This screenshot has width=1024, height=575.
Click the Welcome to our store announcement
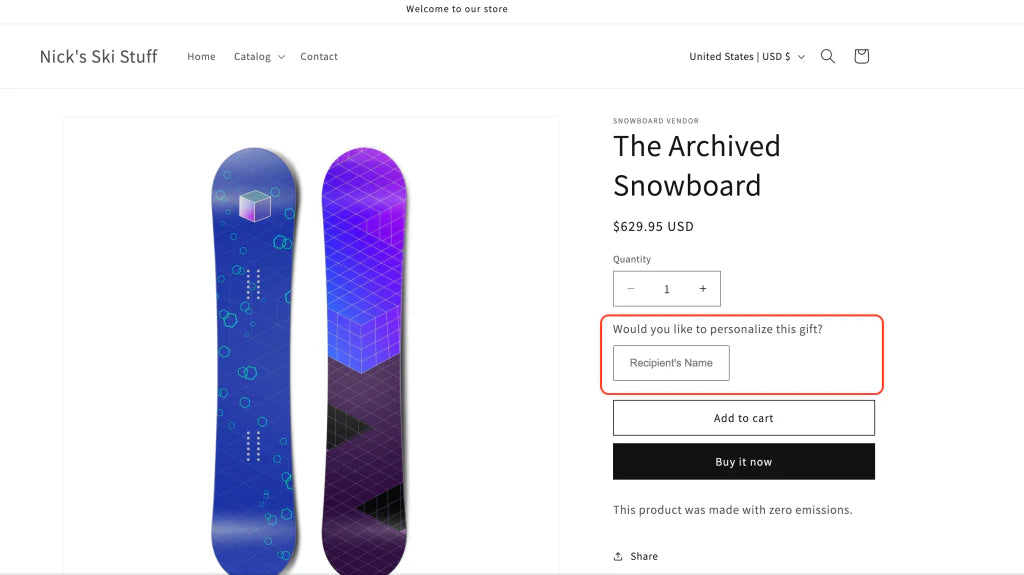coord(457,9)
